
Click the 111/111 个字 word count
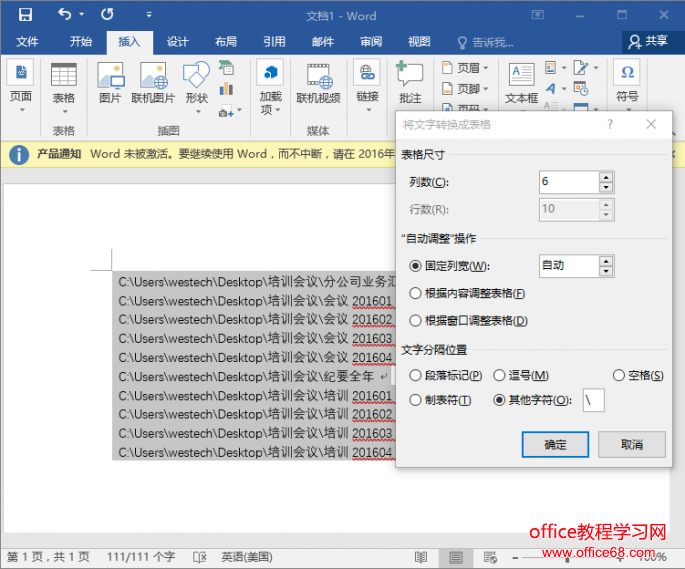coord(141,557)
